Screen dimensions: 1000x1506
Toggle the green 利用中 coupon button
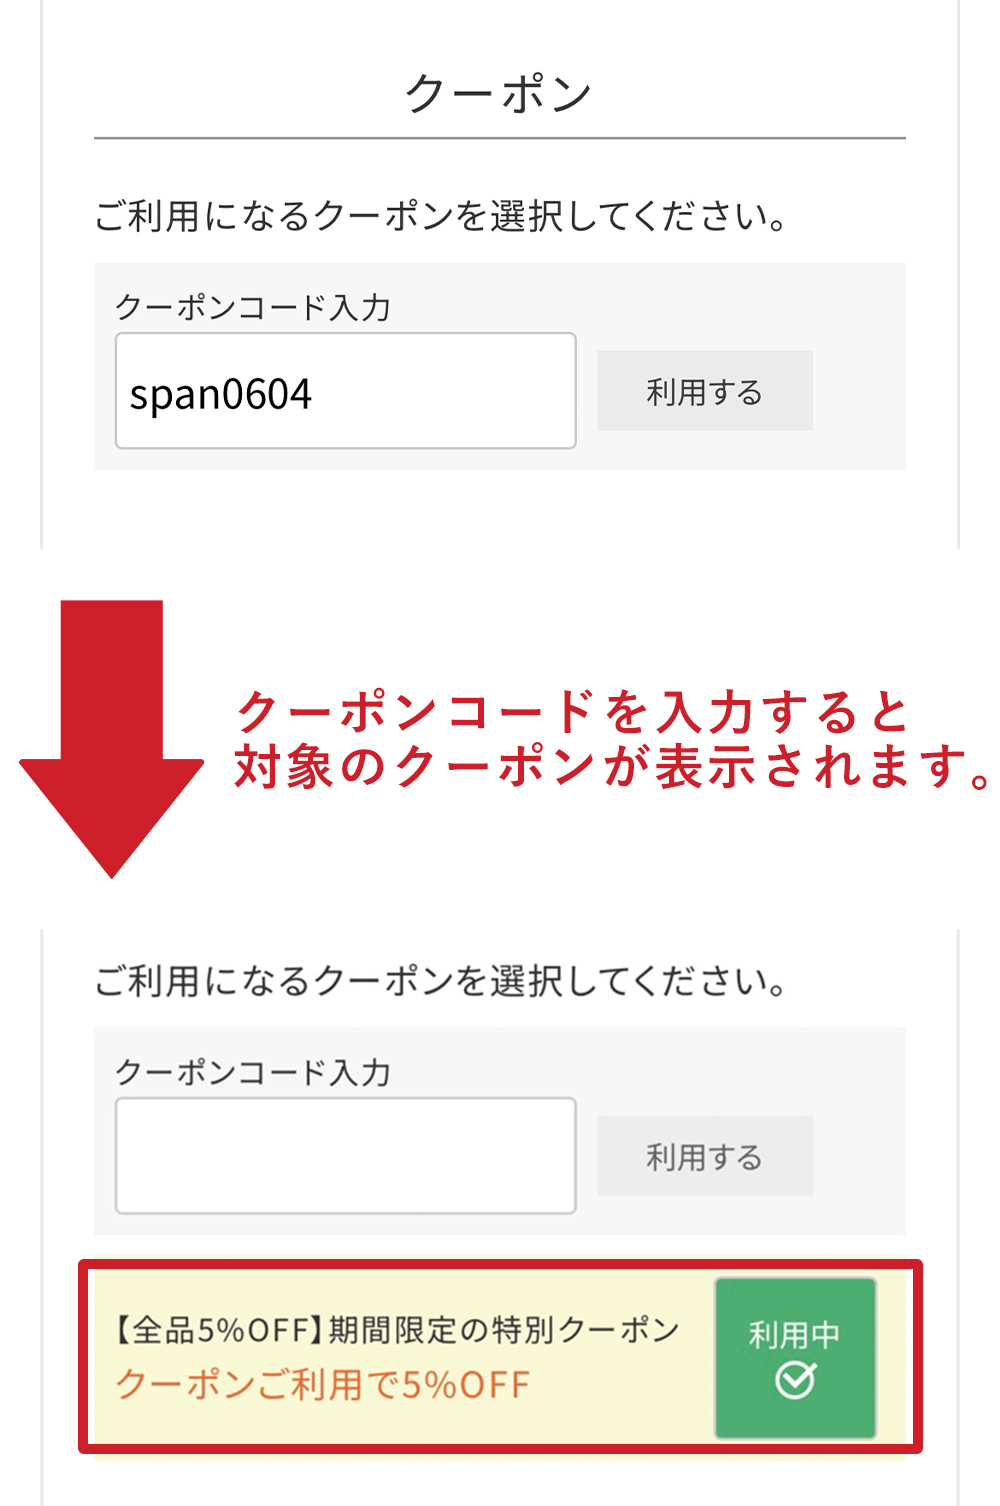click(x=795, y=1357)
